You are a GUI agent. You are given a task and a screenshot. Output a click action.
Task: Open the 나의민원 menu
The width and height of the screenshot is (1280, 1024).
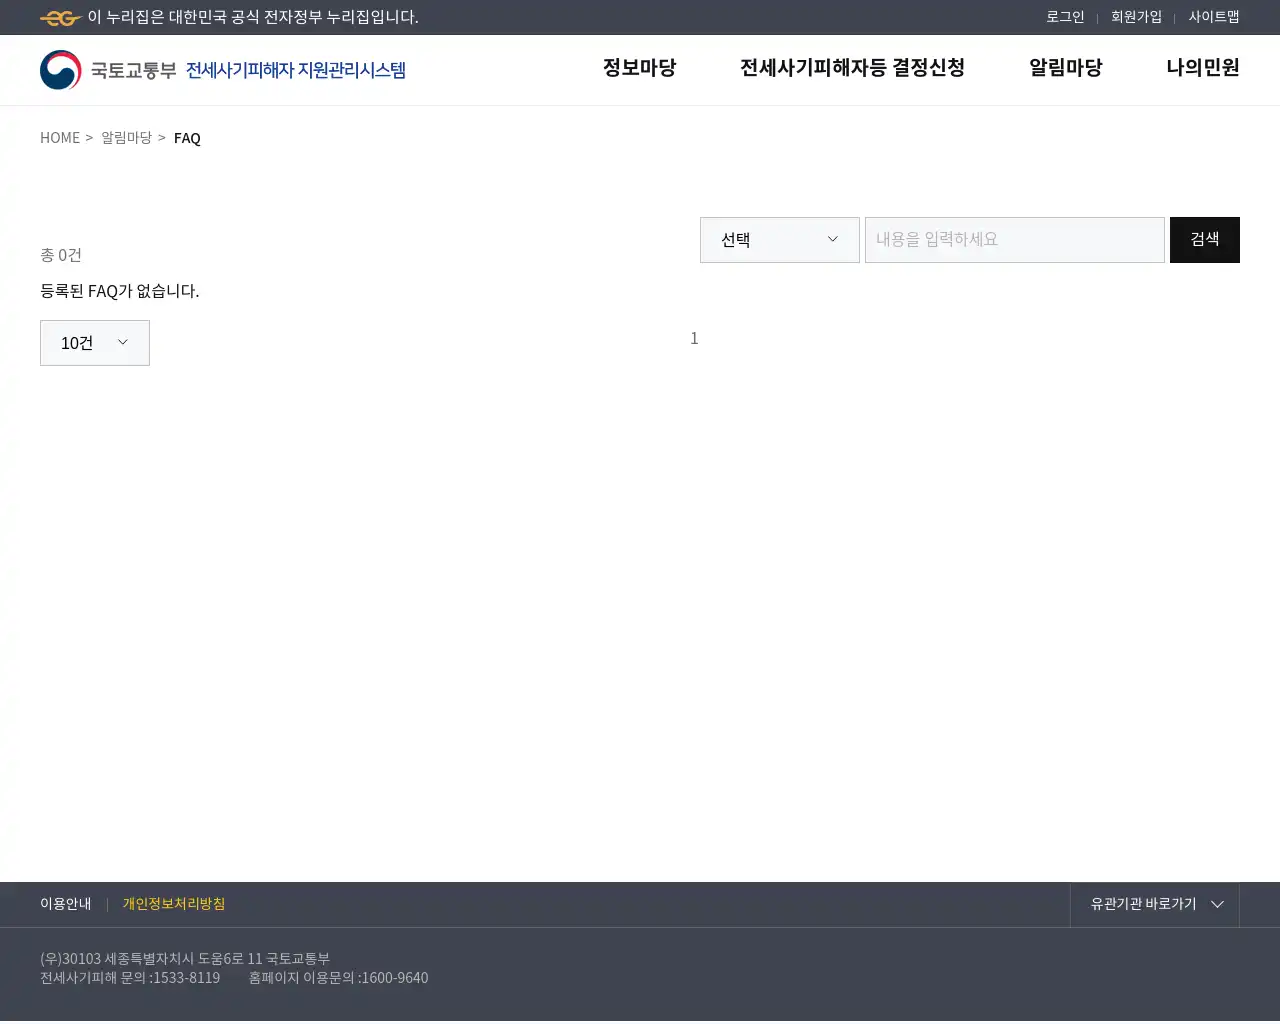pyautogui.click(x=1203, y=68)
